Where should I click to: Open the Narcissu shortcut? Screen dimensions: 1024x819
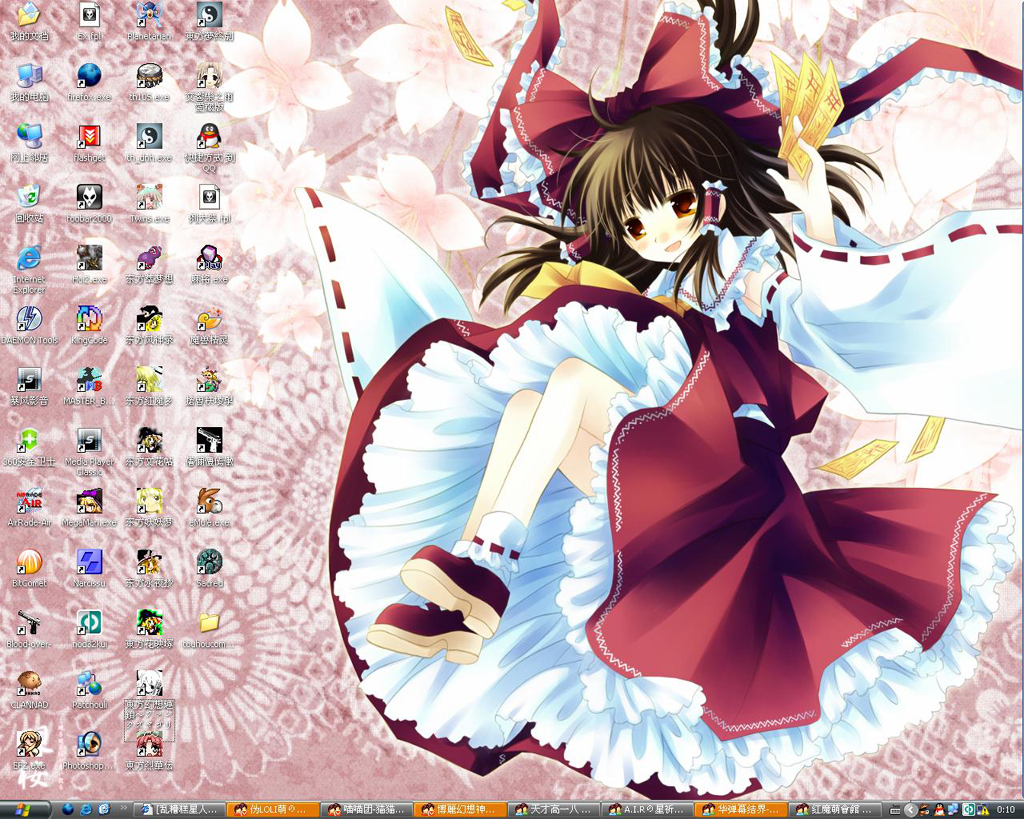pyautogui.click(x=89, y=568)
